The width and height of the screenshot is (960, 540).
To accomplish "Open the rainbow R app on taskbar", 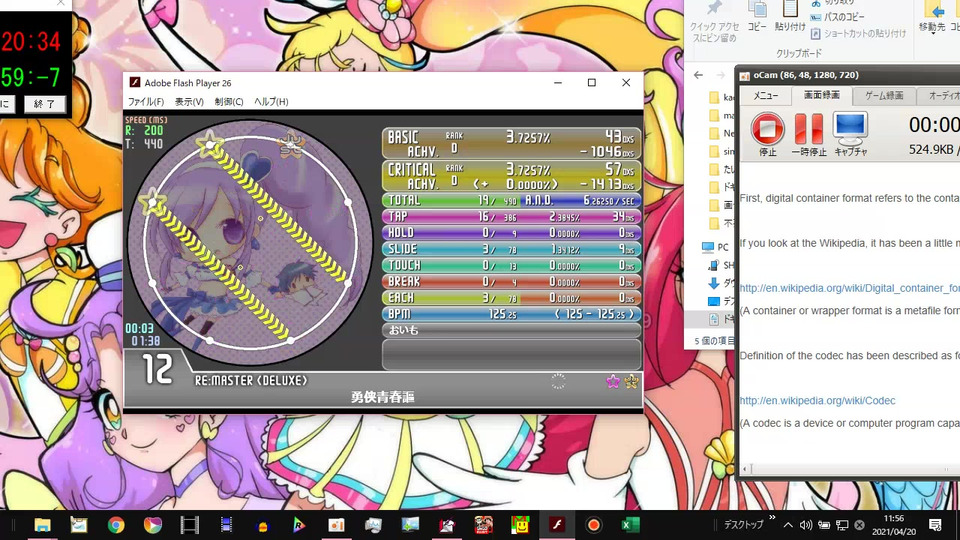I will point(299,525).
